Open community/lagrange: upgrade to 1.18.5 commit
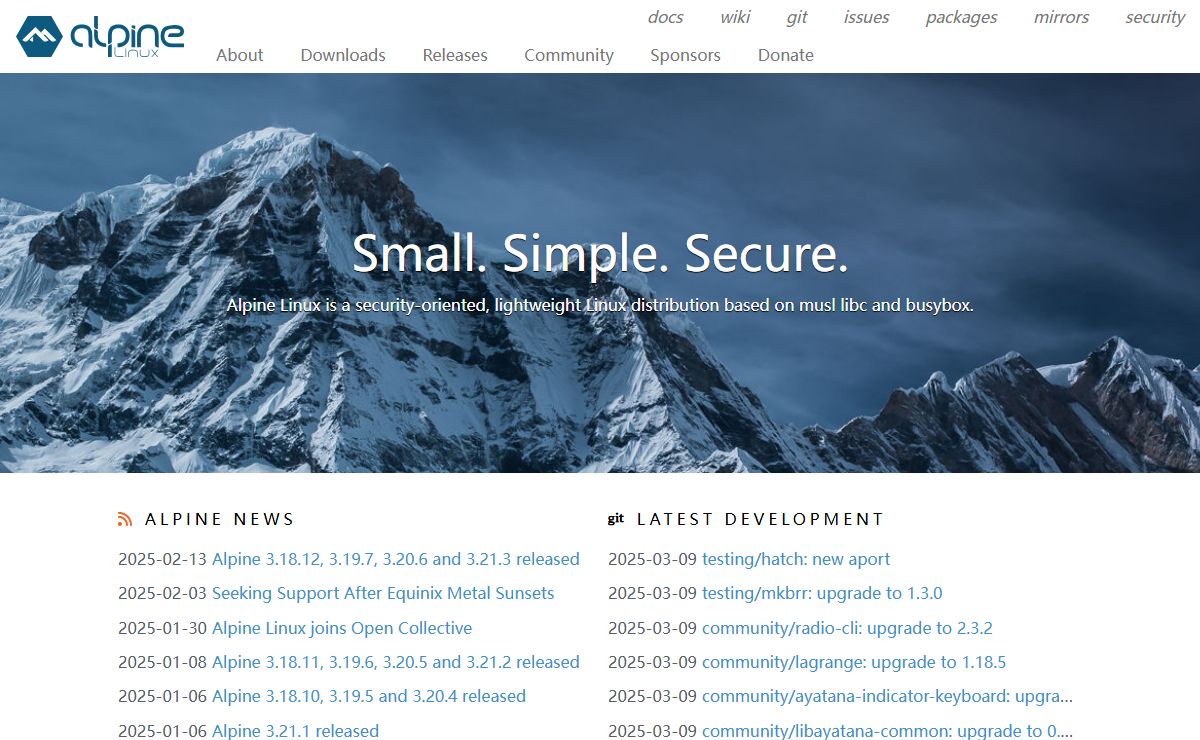 click(x=854, y=662)
